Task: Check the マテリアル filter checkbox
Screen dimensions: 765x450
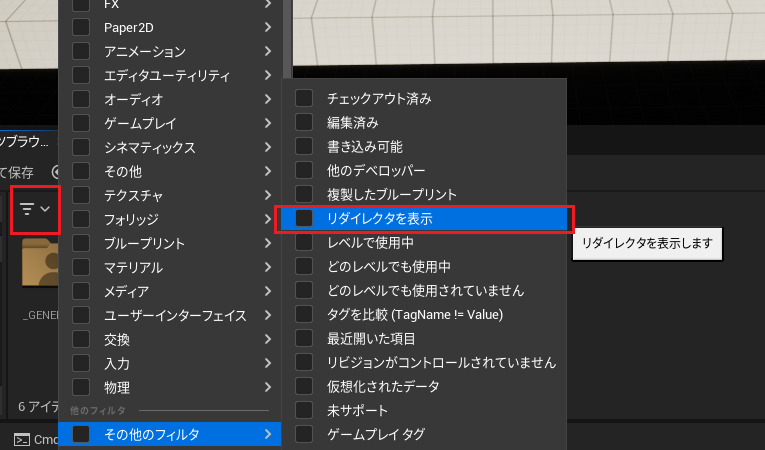Action: tap(81, 267)
